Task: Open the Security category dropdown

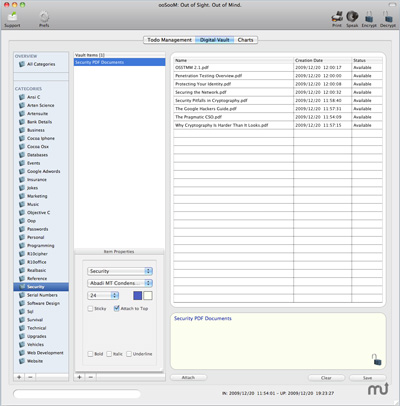Action: (120, 271)
